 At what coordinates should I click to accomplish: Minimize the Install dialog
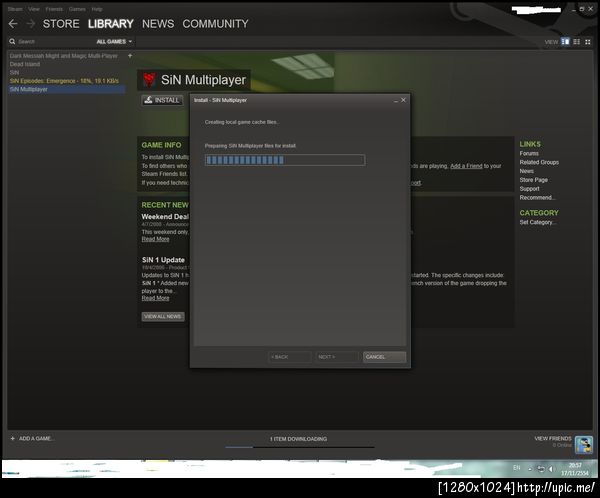tap(396, 100)
